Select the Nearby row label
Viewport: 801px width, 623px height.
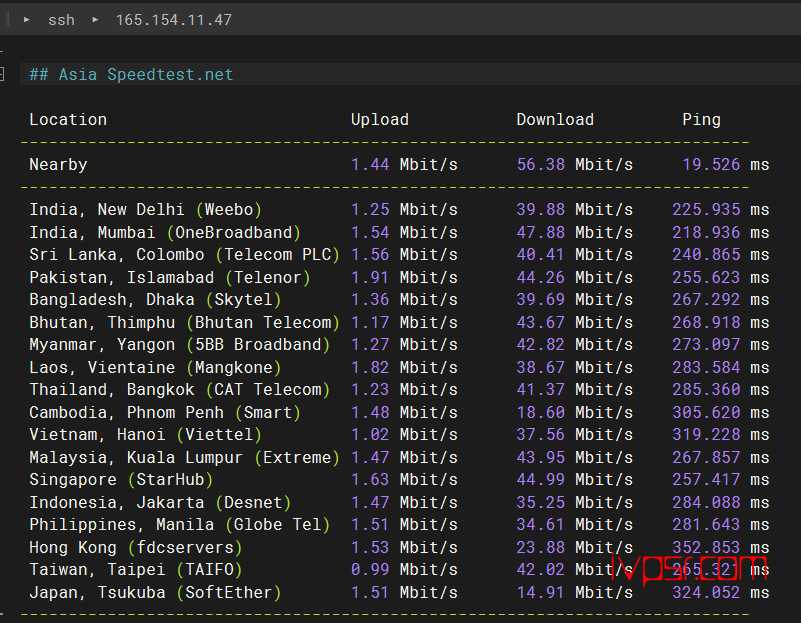[x=58, y=164]
